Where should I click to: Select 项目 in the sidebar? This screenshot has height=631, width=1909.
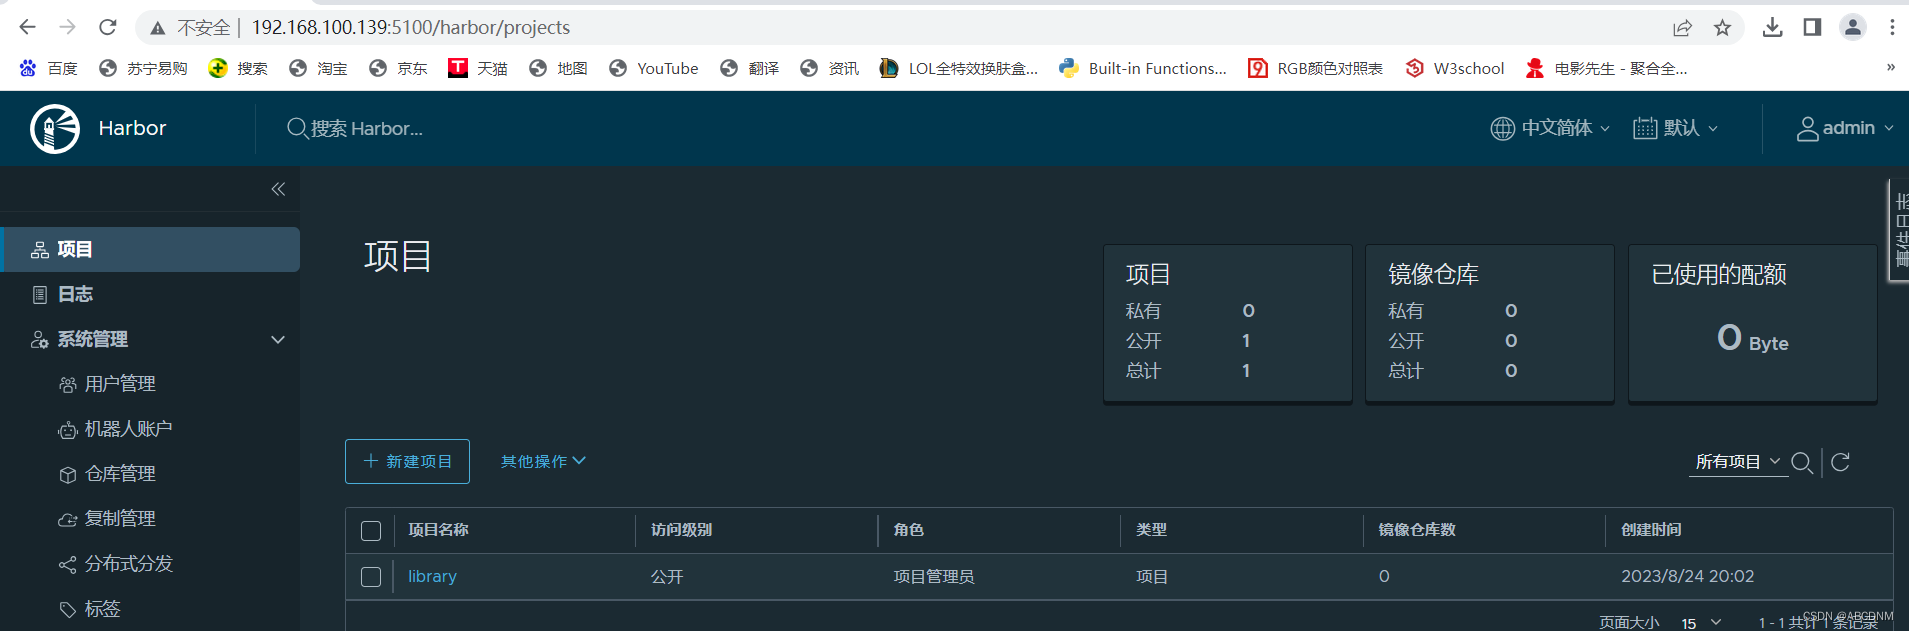point(150,249)
